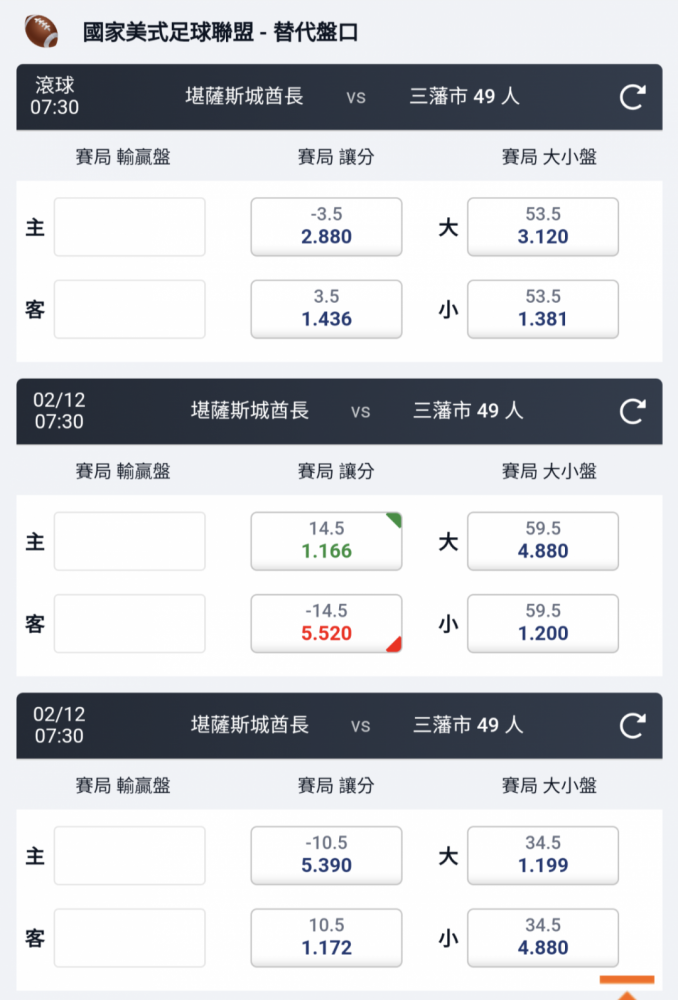The image size is (678, 1000).
Task: Refresh odds in the bottom match header
Action: coord(632,726)
